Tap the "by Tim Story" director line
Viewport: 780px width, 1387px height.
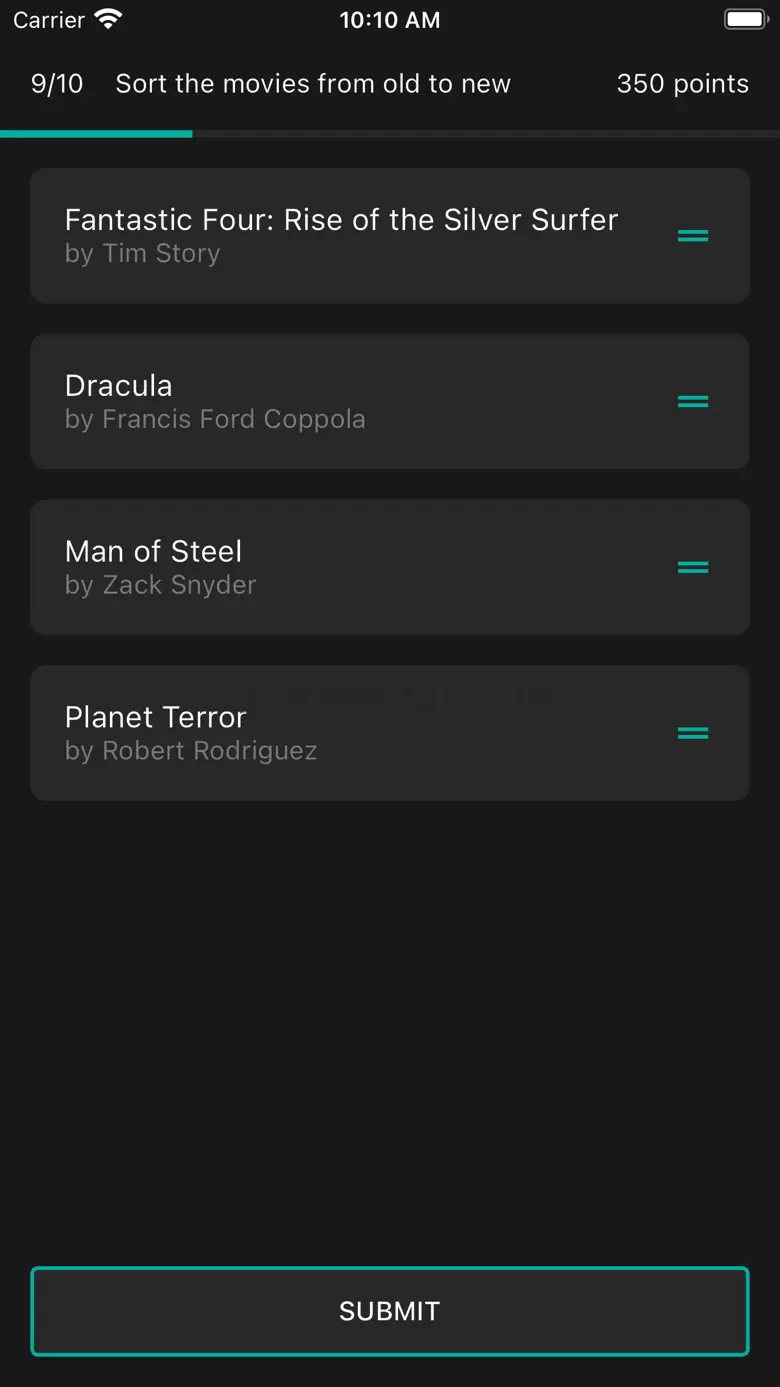(142, 254)
